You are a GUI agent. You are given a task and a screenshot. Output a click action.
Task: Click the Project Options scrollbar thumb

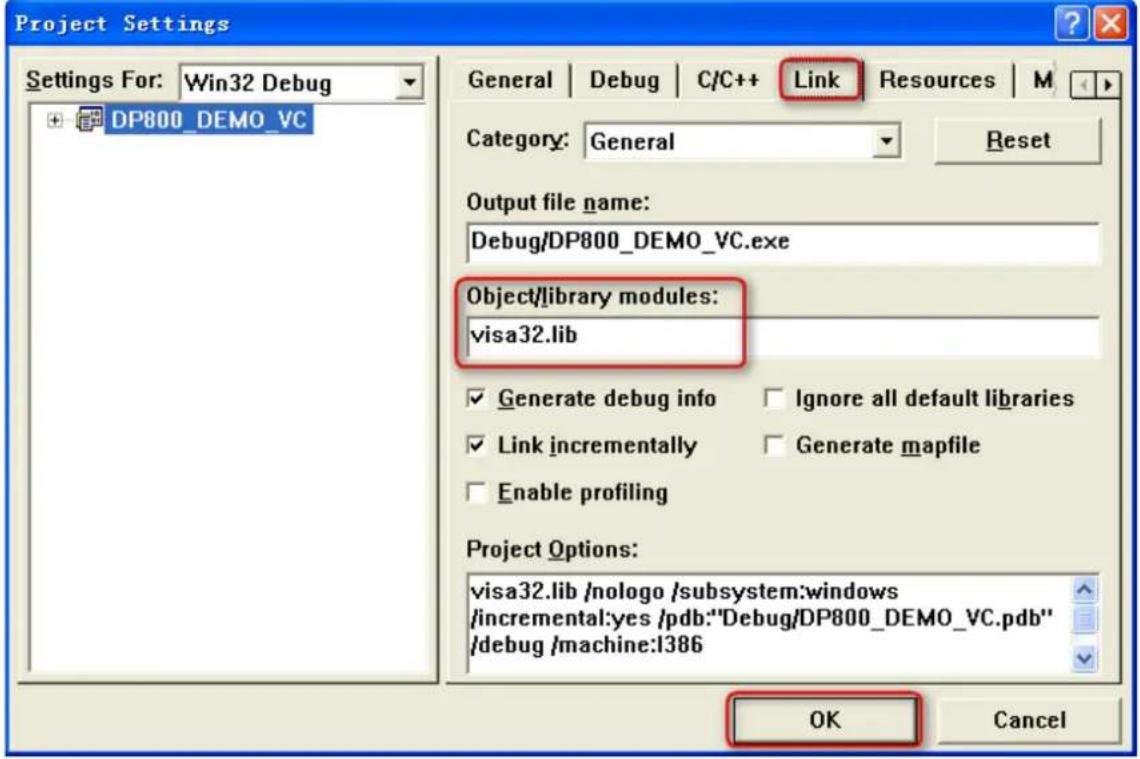(1084, 619)
